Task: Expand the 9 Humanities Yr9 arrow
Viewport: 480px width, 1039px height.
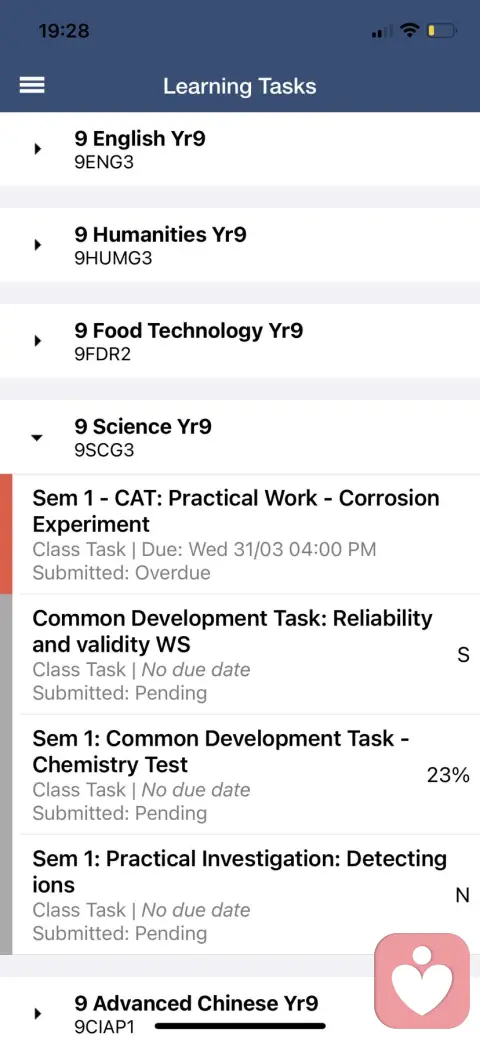Action: pos(38,245)
